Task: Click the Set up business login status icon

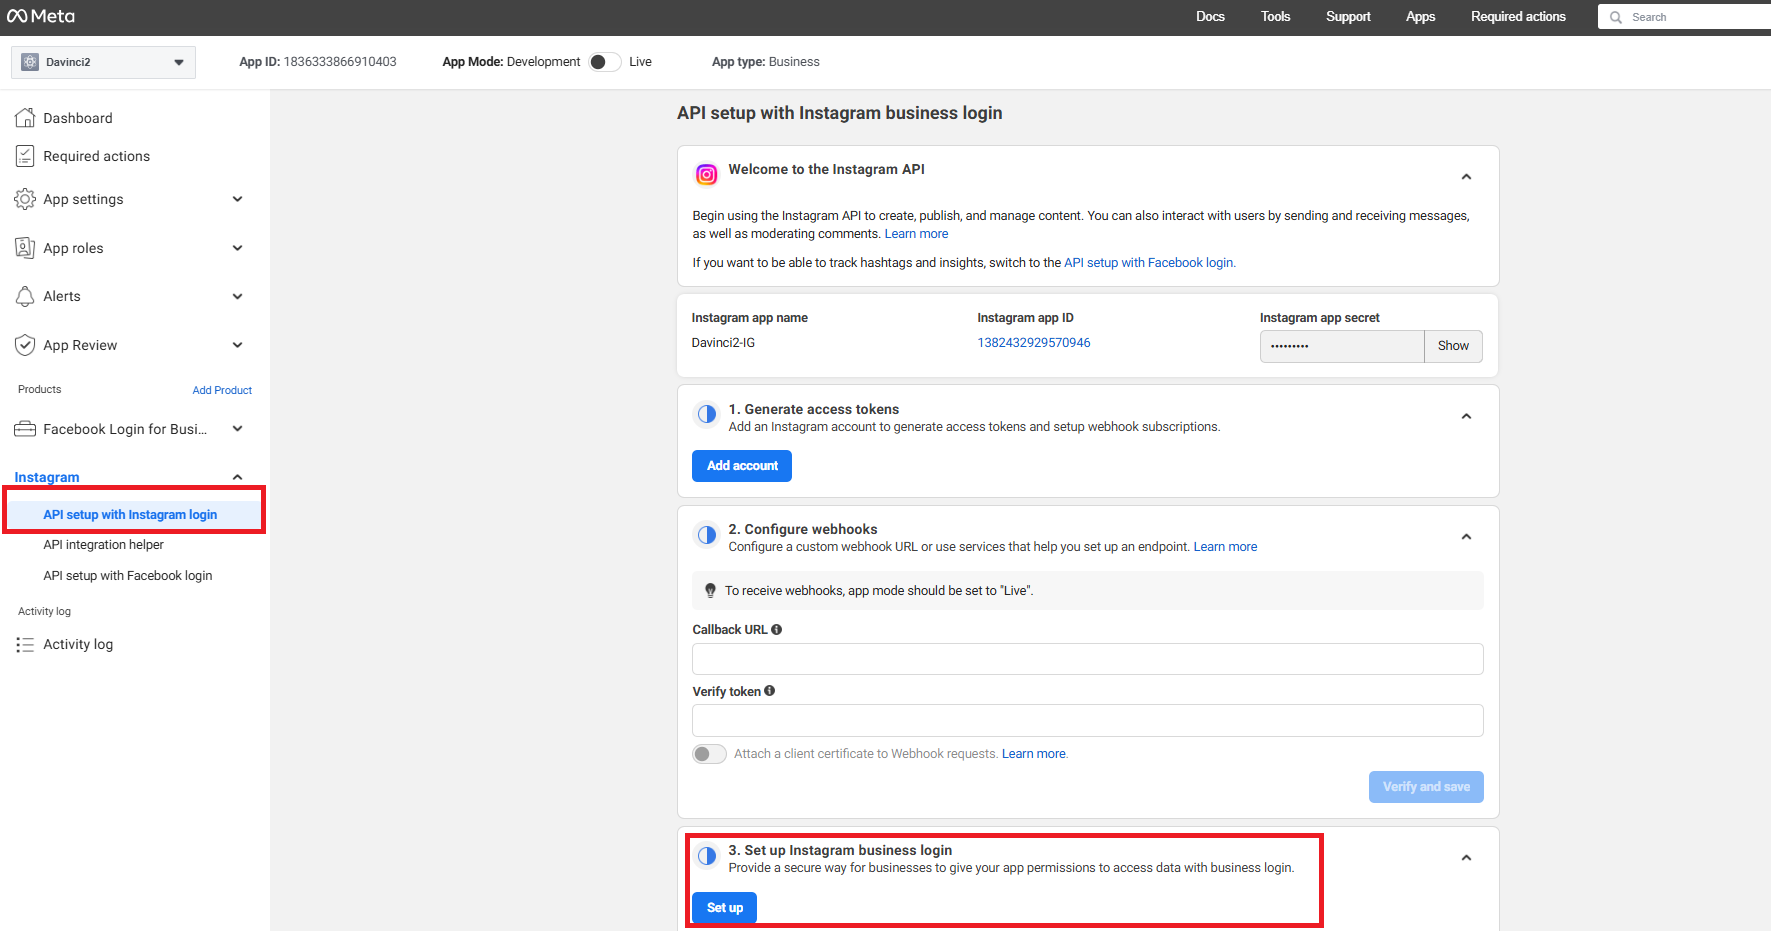Action: coord(707,856)
